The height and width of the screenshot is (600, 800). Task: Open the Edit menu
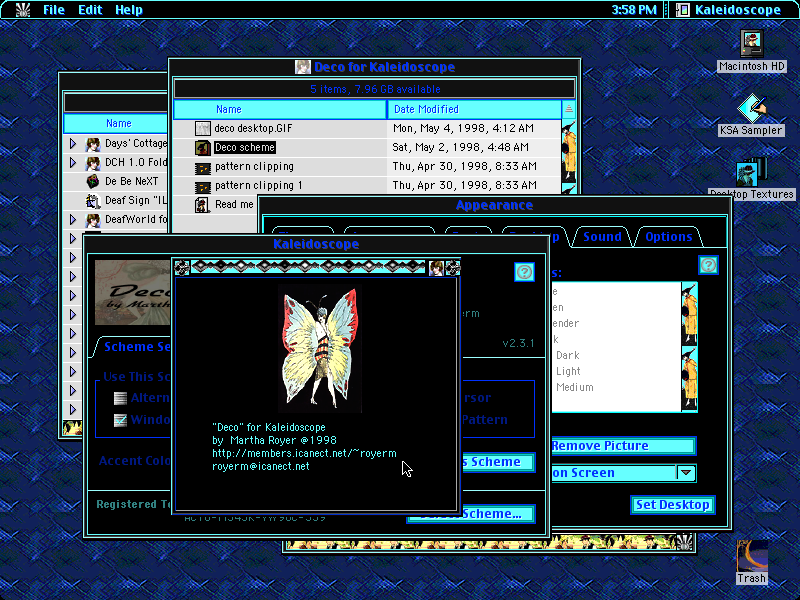pyautogui.click(x=90, y=10)
